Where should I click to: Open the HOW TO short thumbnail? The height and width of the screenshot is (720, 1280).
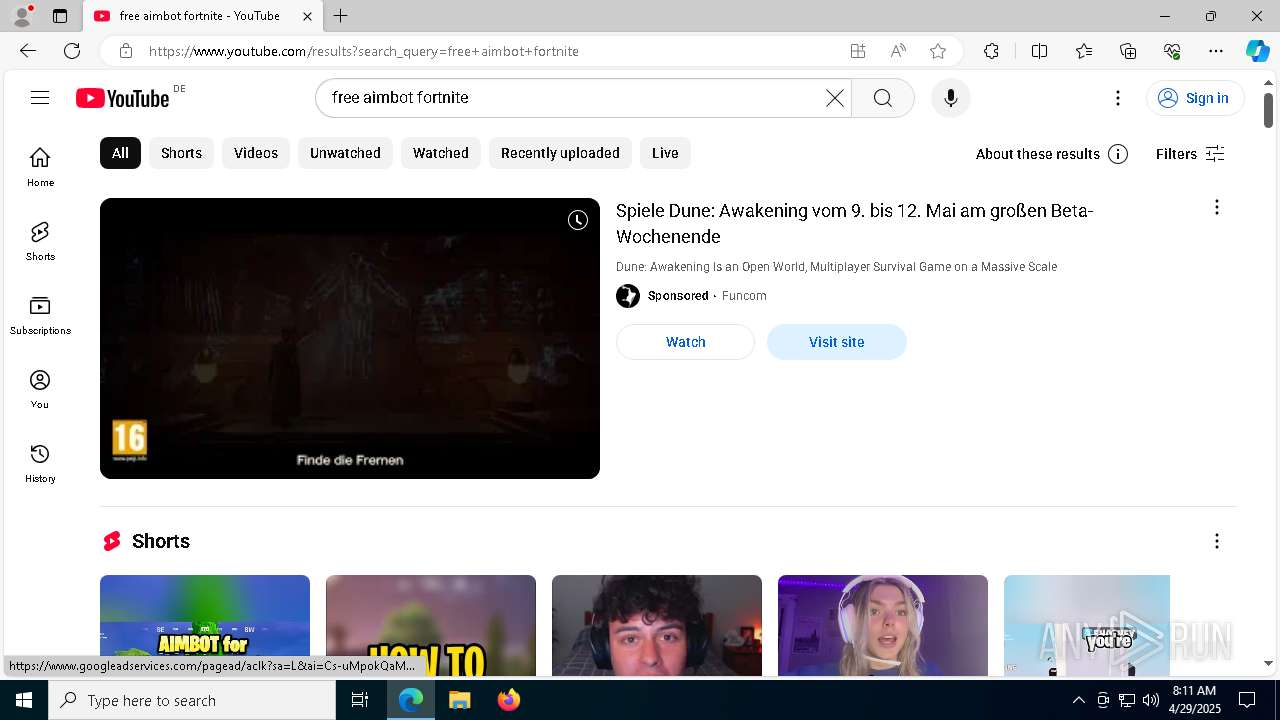pyautogui.click(x=431, y=625)
